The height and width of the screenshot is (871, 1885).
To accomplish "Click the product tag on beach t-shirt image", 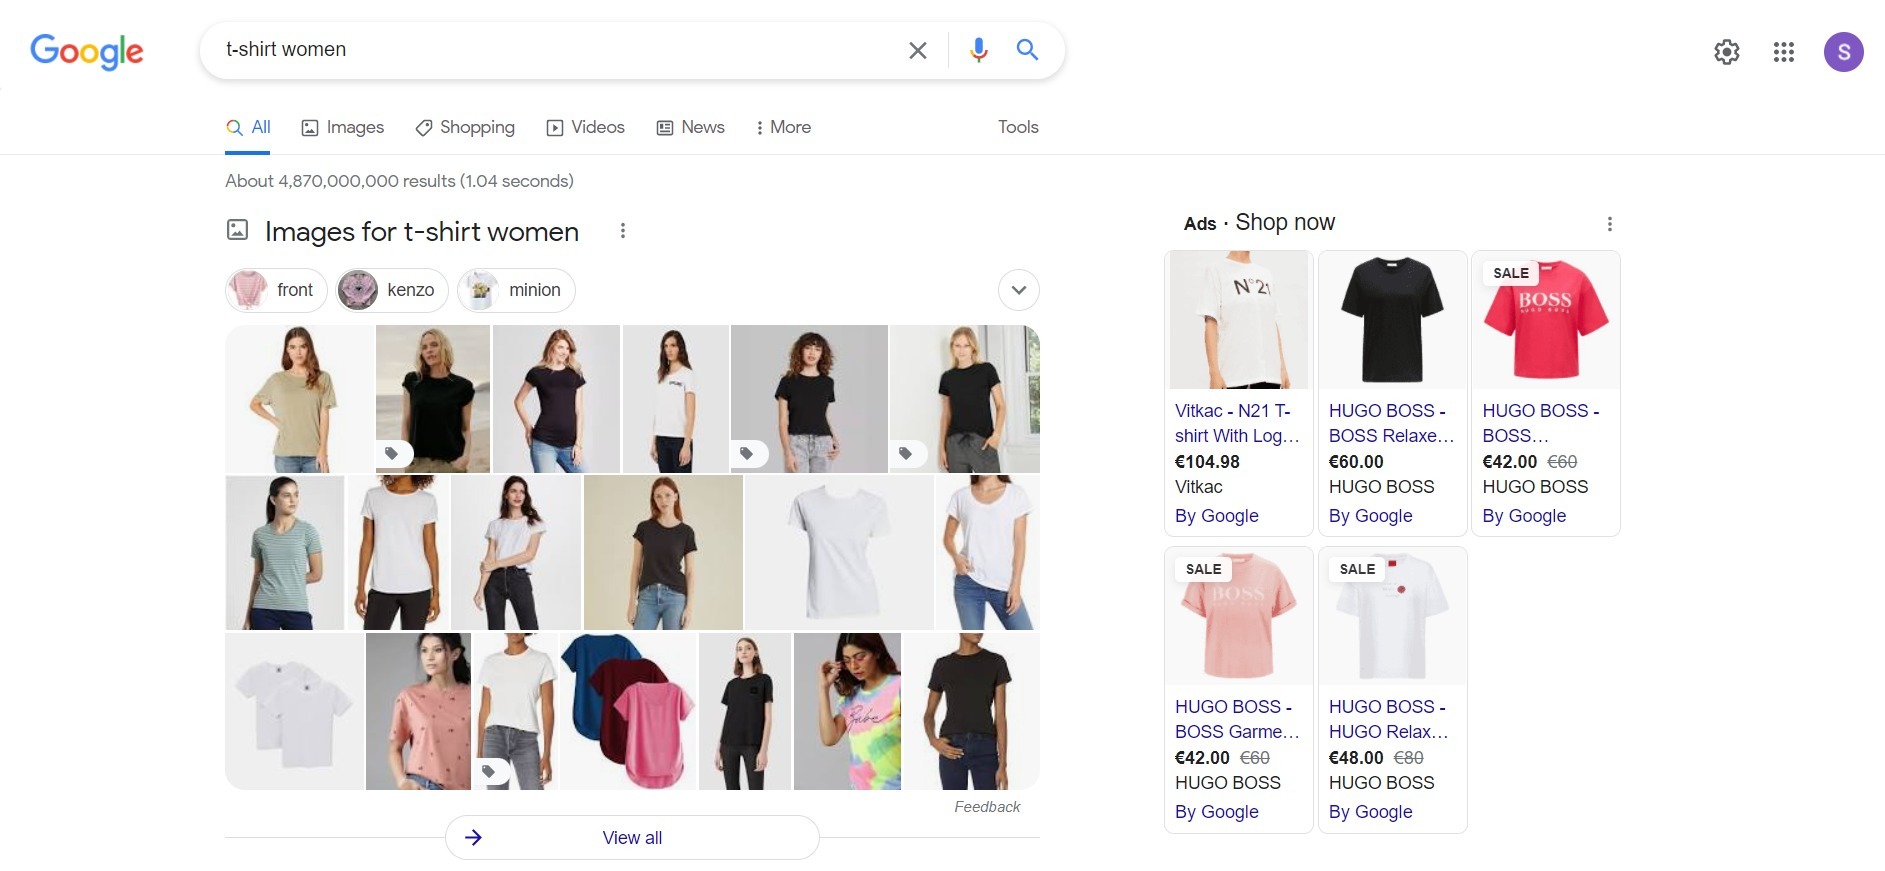I will point(393,454).
